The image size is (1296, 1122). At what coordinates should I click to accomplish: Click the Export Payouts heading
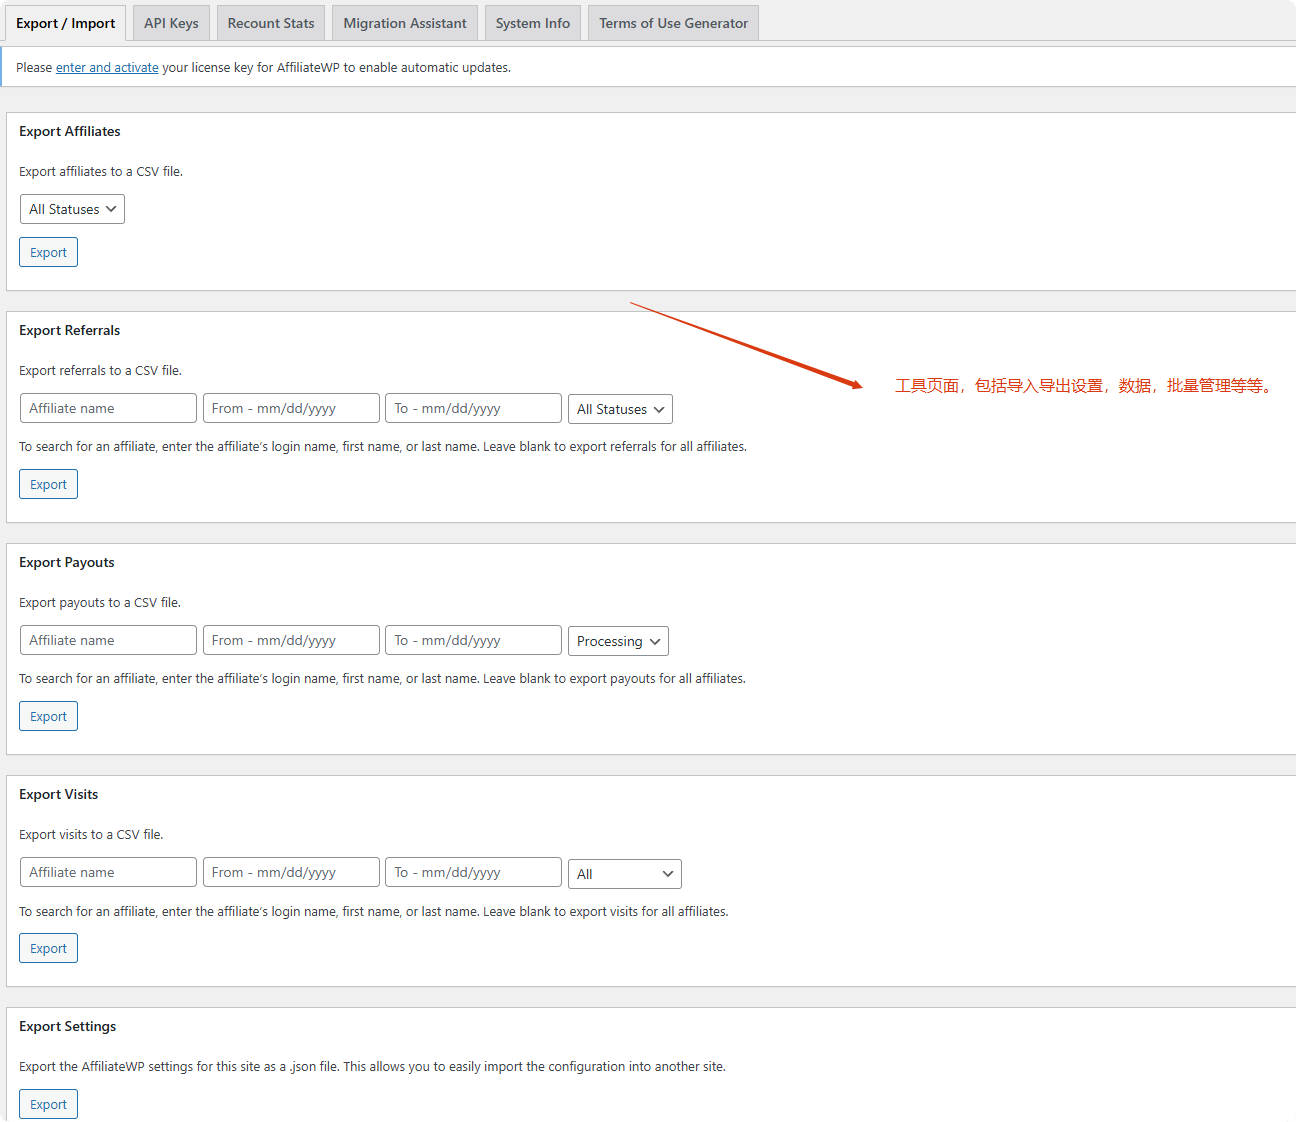[67, 562]
